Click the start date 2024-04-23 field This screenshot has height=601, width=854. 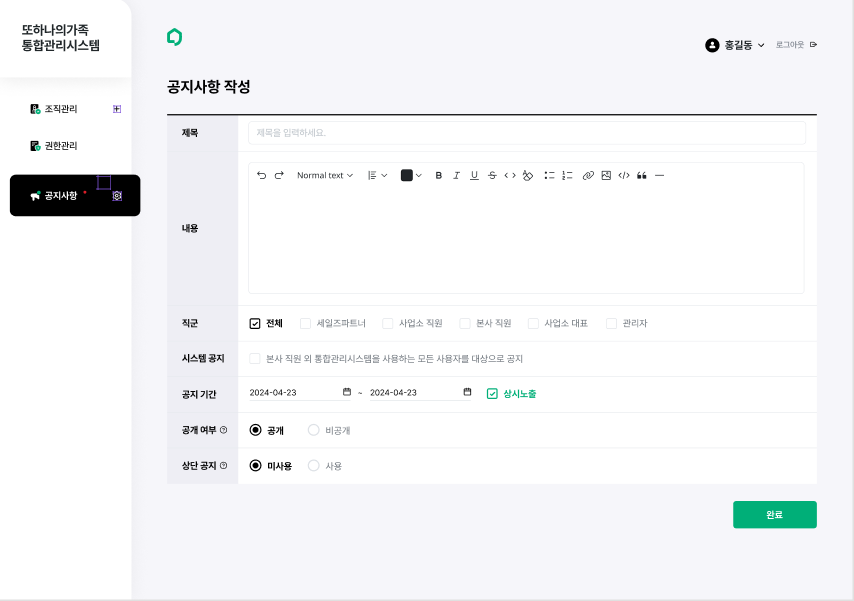[x=300, y=392]
